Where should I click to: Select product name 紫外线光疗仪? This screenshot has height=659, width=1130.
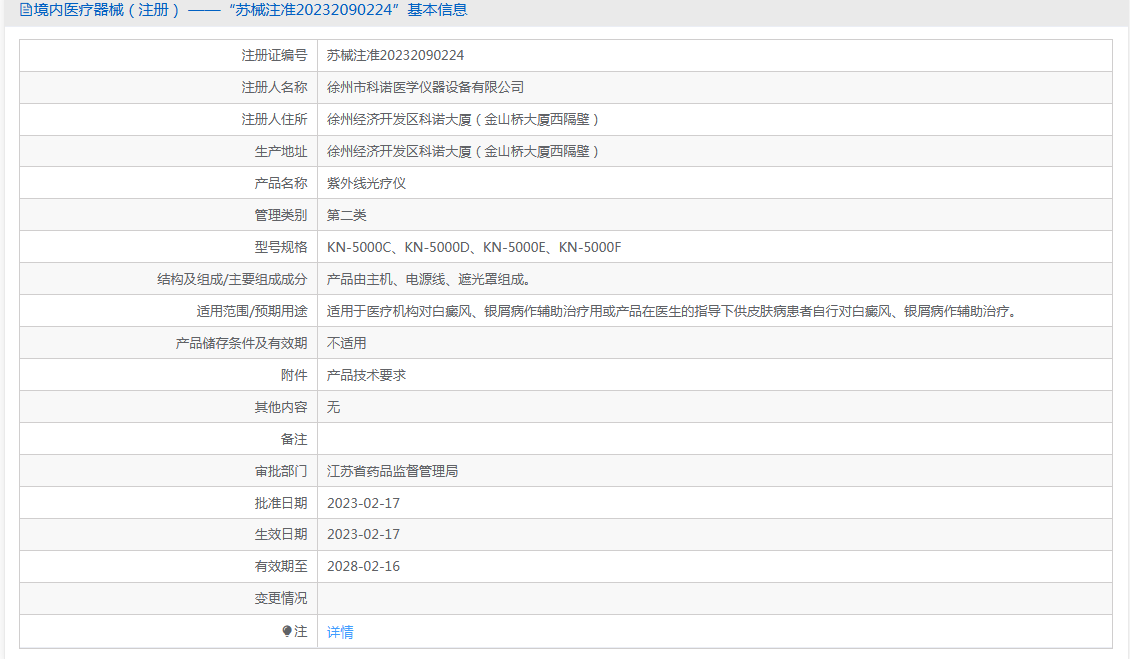(366, 183)
